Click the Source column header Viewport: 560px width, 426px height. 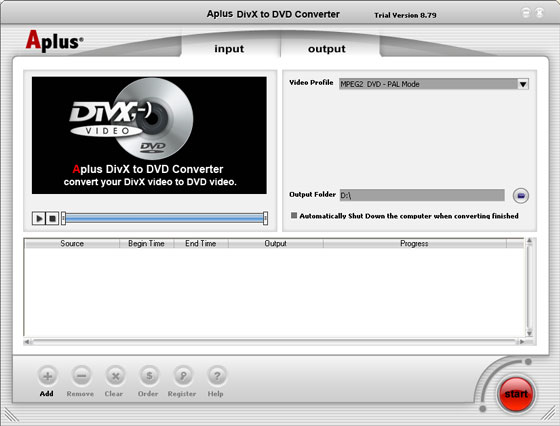point(72,244)
